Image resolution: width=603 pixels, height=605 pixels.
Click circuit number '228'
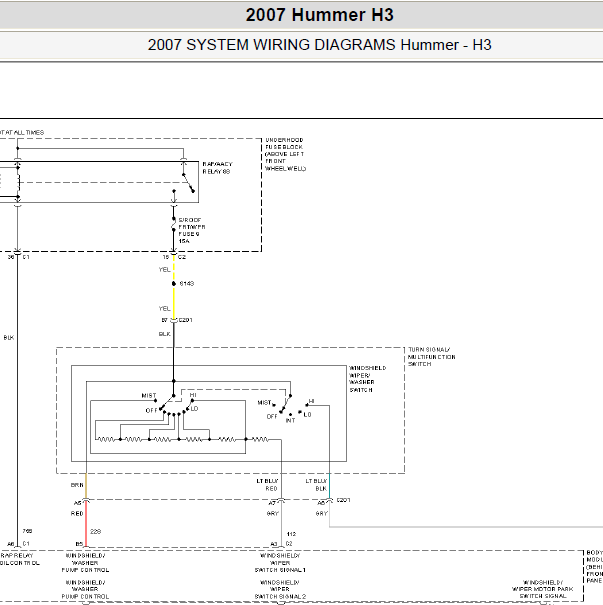95,531
